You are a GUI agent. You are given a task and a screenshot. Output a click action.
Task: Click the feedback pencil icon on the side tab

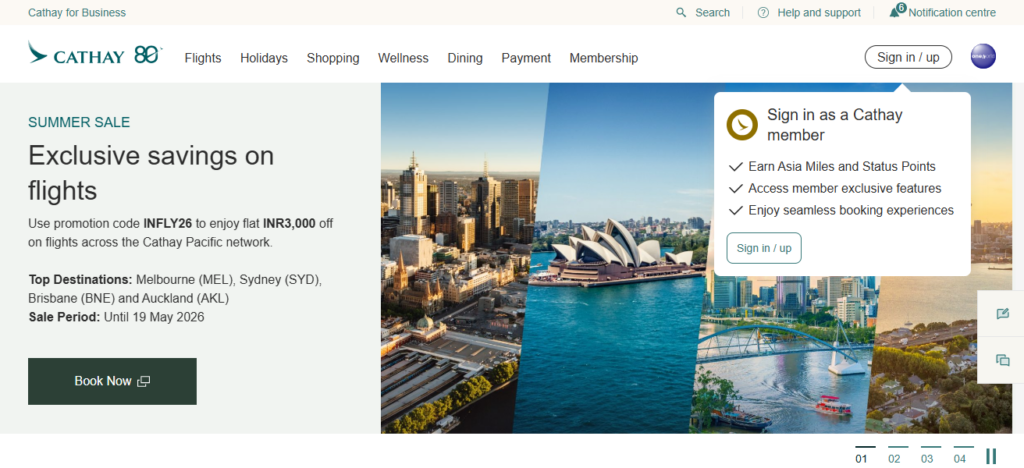pos(1002,314)
